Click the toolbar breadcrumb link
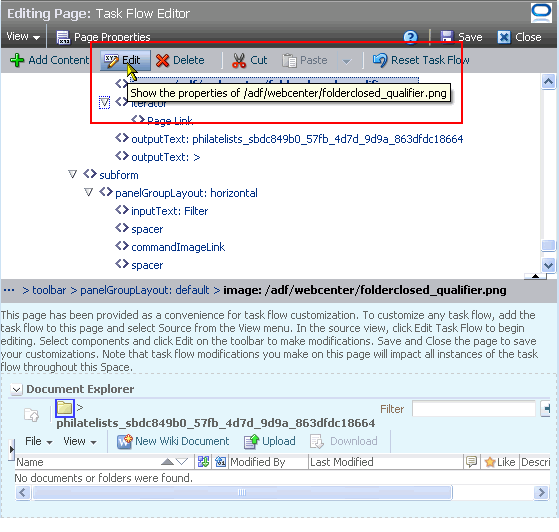The height and width of the screenshot is (532, 559). [49, 290]
